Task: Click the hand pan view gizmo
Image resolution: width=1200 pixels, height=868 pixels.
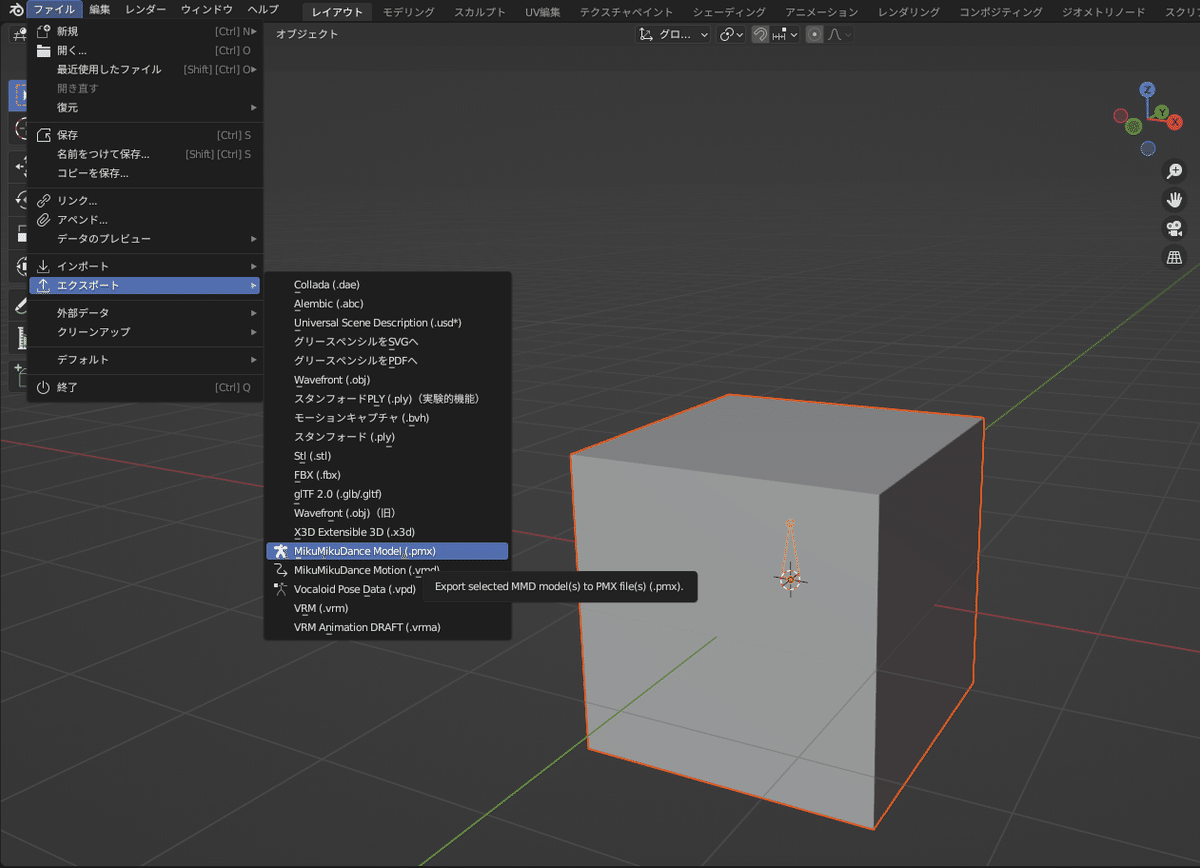Action: [x=1175, y=200]
